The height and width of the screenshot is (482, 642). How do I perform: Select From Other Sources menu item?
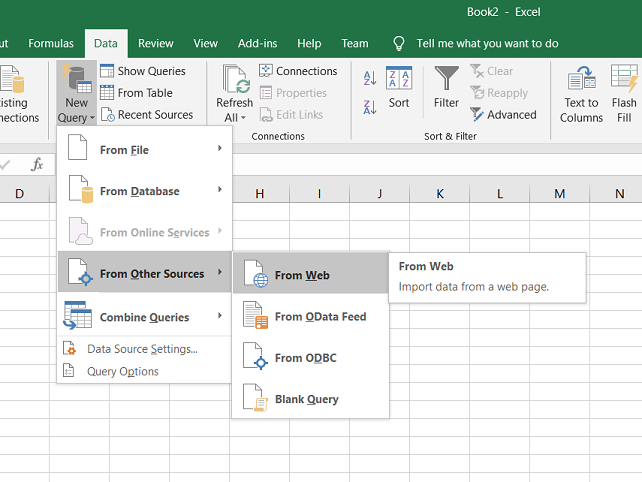coord(145,272)
